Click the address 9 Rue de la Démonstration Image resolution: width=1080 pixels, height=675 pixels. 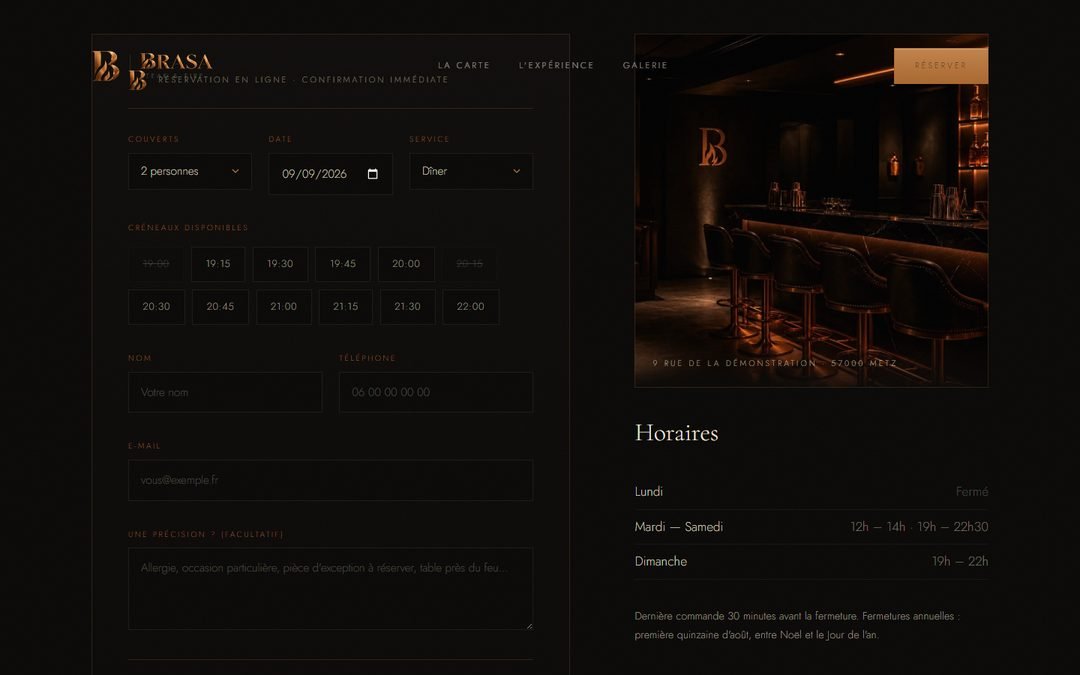tap(775, 364)
